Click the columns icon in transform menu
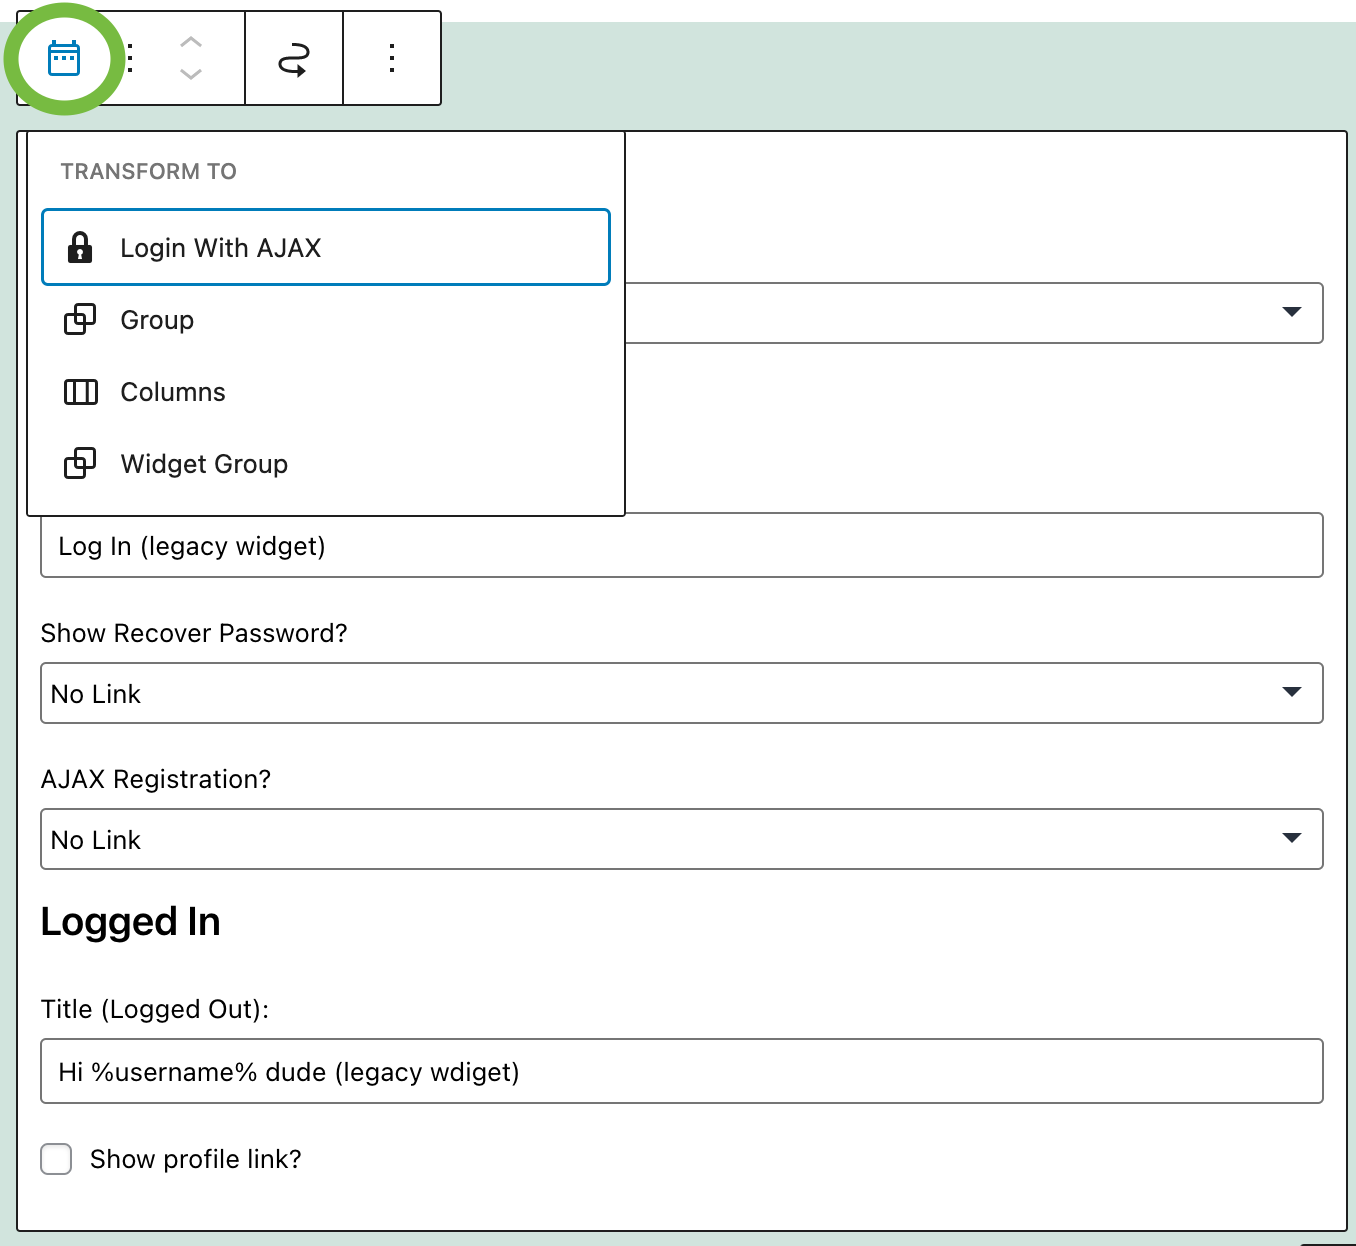Screen dimensions: 1356x1246 (x=80, y=392)
